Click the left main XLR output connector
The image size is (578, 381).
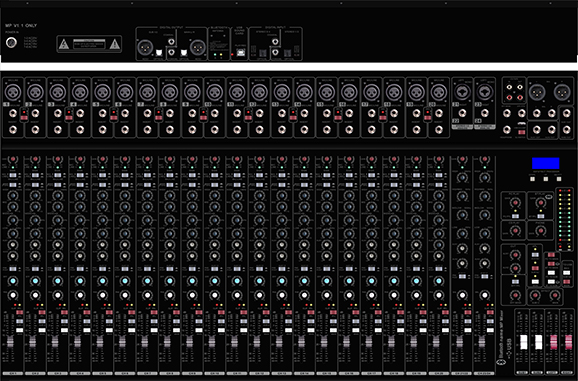click(537, 92)
